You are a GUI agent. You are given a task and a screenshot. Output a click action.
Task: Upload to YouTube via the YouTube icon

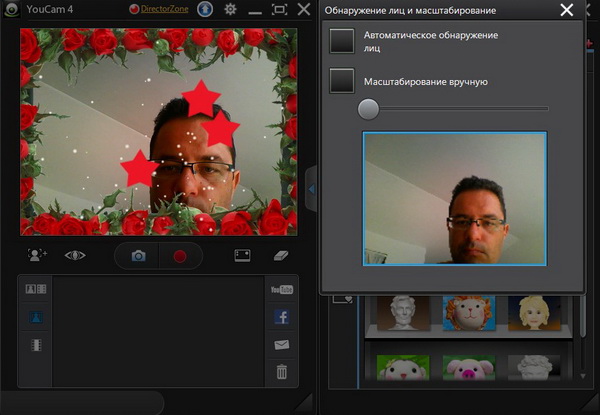click(x=281, y=290)
